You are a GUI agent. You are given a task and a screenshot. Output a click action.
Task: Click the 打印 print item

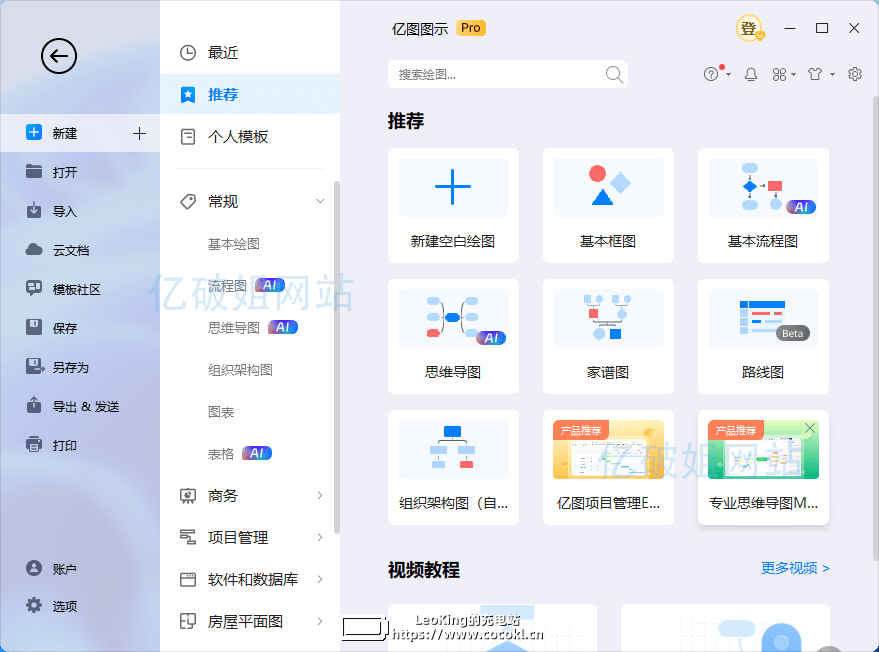[x=80, y=445]
